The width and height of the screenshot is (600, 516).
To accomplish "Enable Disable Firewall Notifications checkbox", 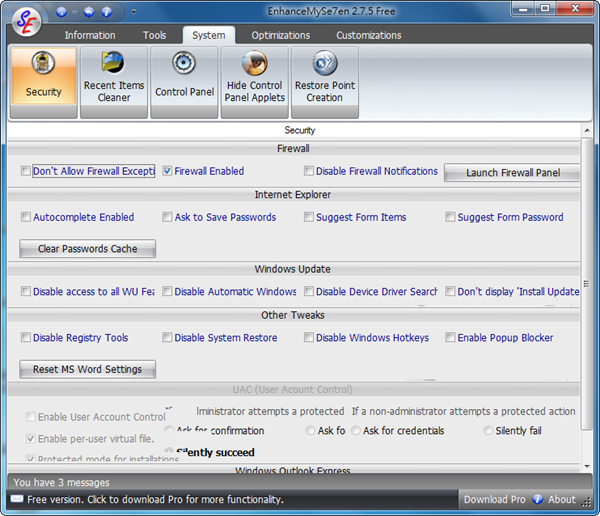I will tap(309, 171).
